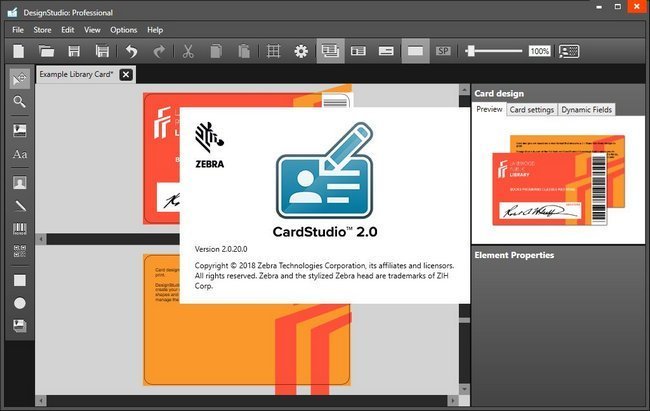Switch to the Card settings tab

[531, 109]
